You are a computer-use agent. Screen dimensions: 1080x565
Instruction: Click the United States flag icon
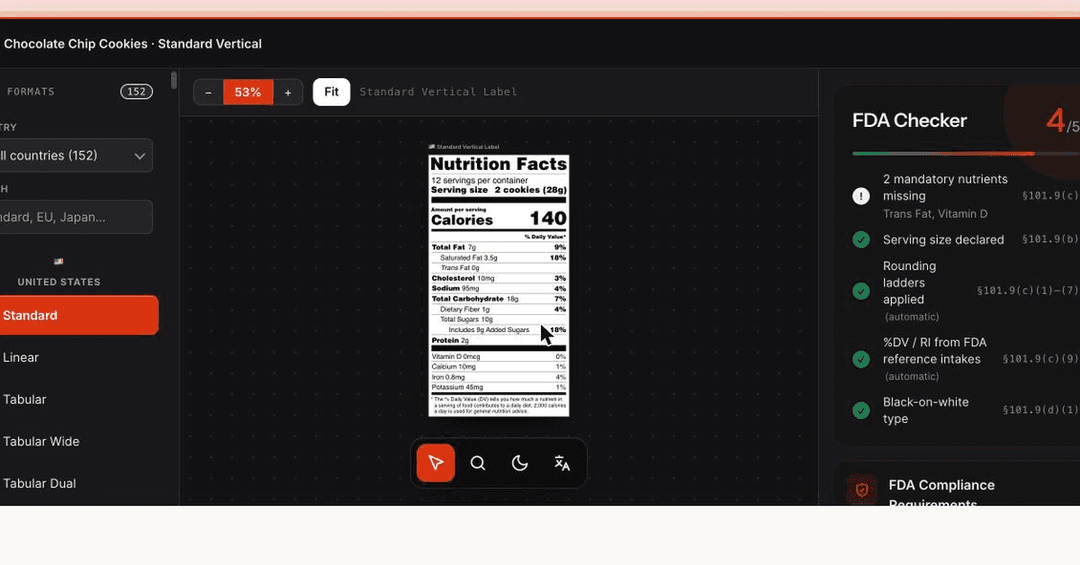coord(59,261)
